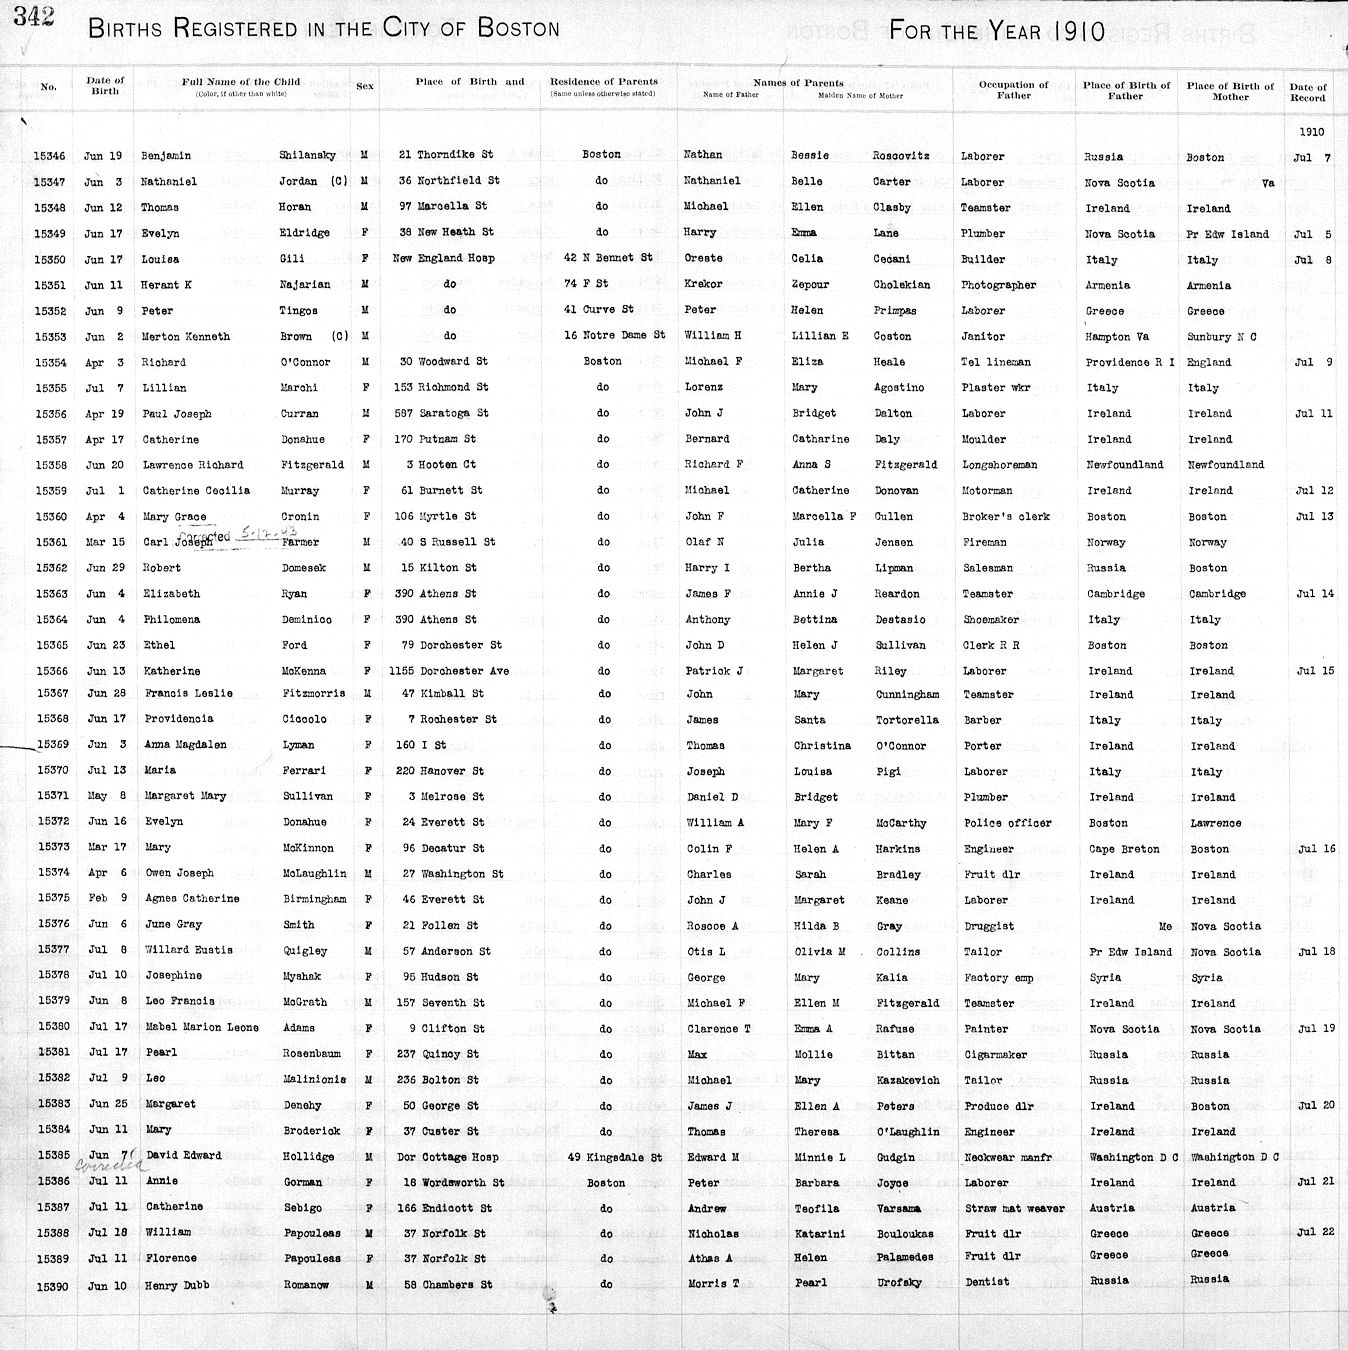Select the occupation Neckwear manfr

click(x=1008, y=1158)
